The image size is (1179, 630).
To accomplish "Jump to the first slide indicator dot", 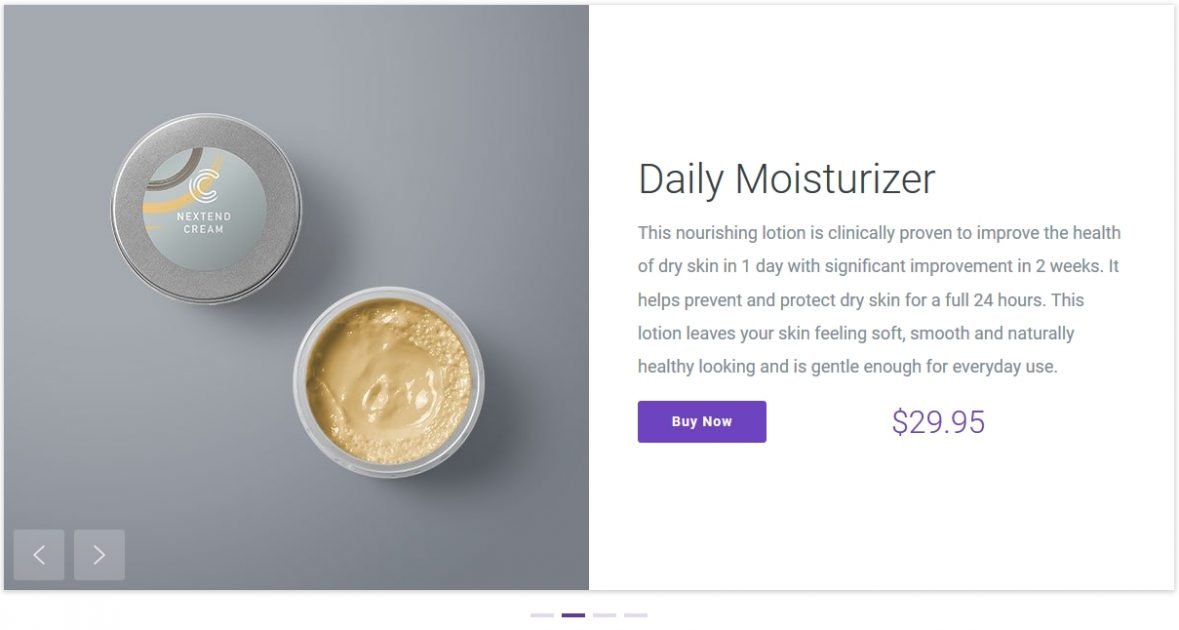I will 541,617.
